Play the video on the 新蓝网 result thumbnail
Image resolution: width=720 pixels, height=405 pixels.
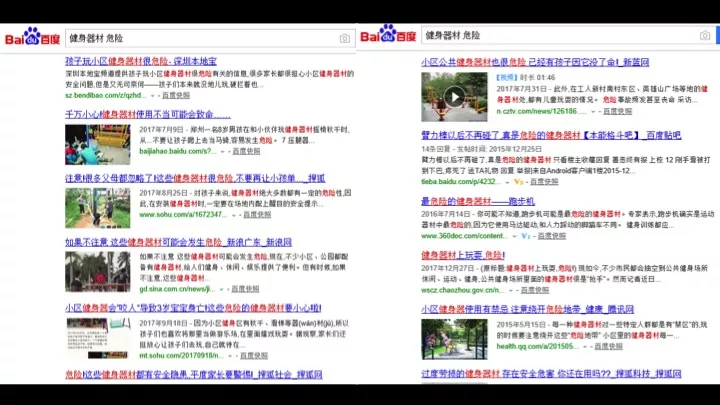coord(454,97)
